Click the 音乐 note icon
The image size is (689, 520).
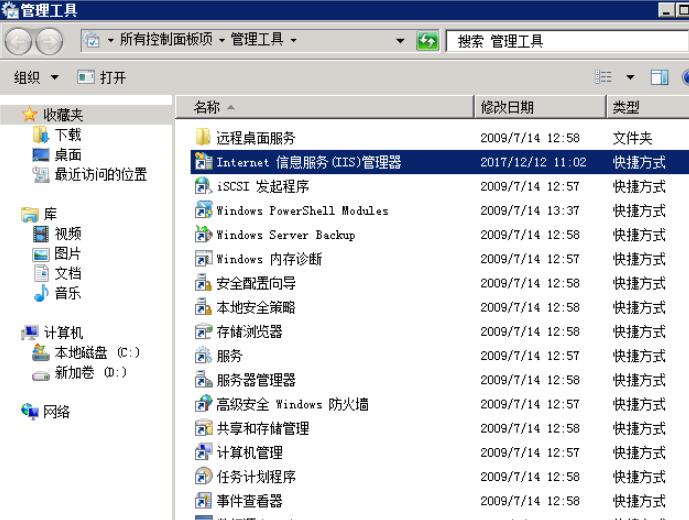(41, 293)
